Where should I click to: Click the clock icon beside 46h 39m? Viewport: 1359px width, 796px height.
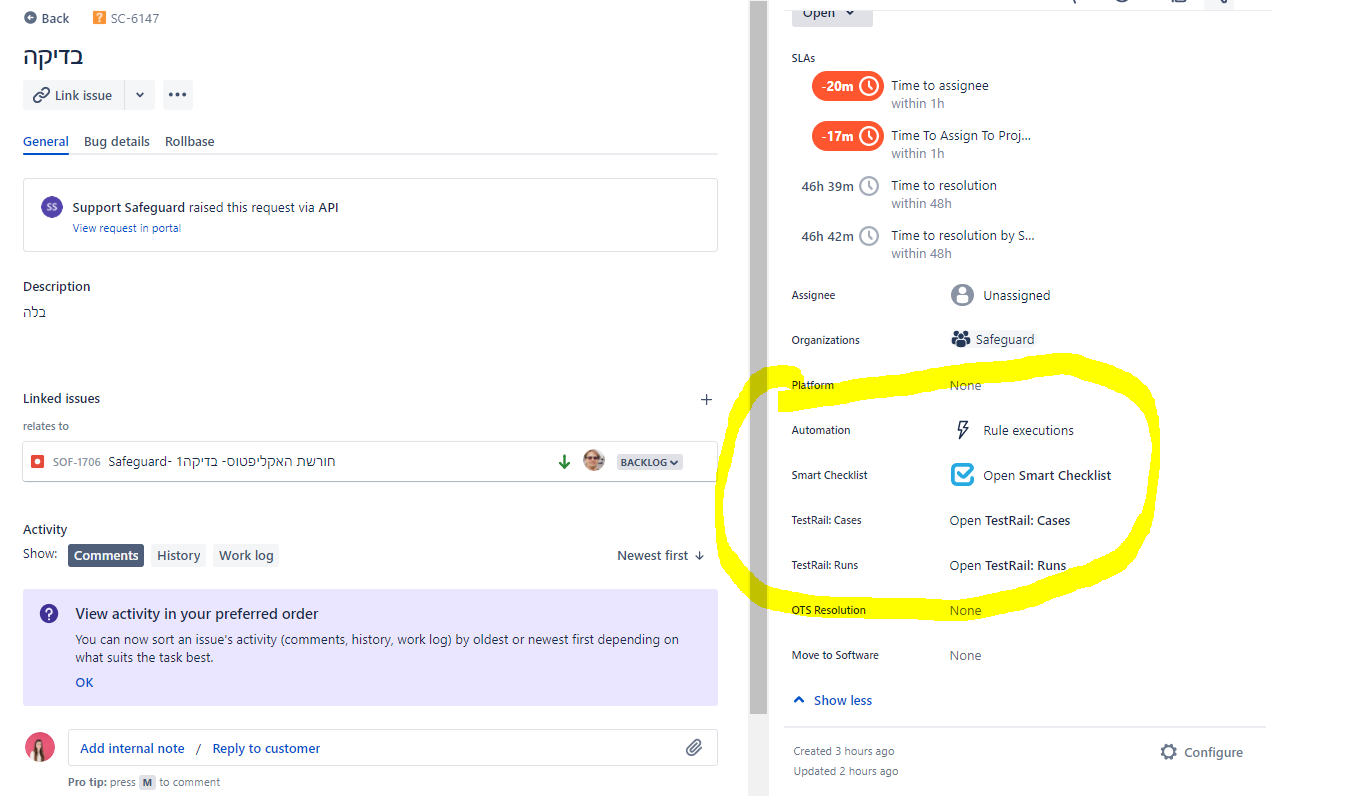(870, 186)
